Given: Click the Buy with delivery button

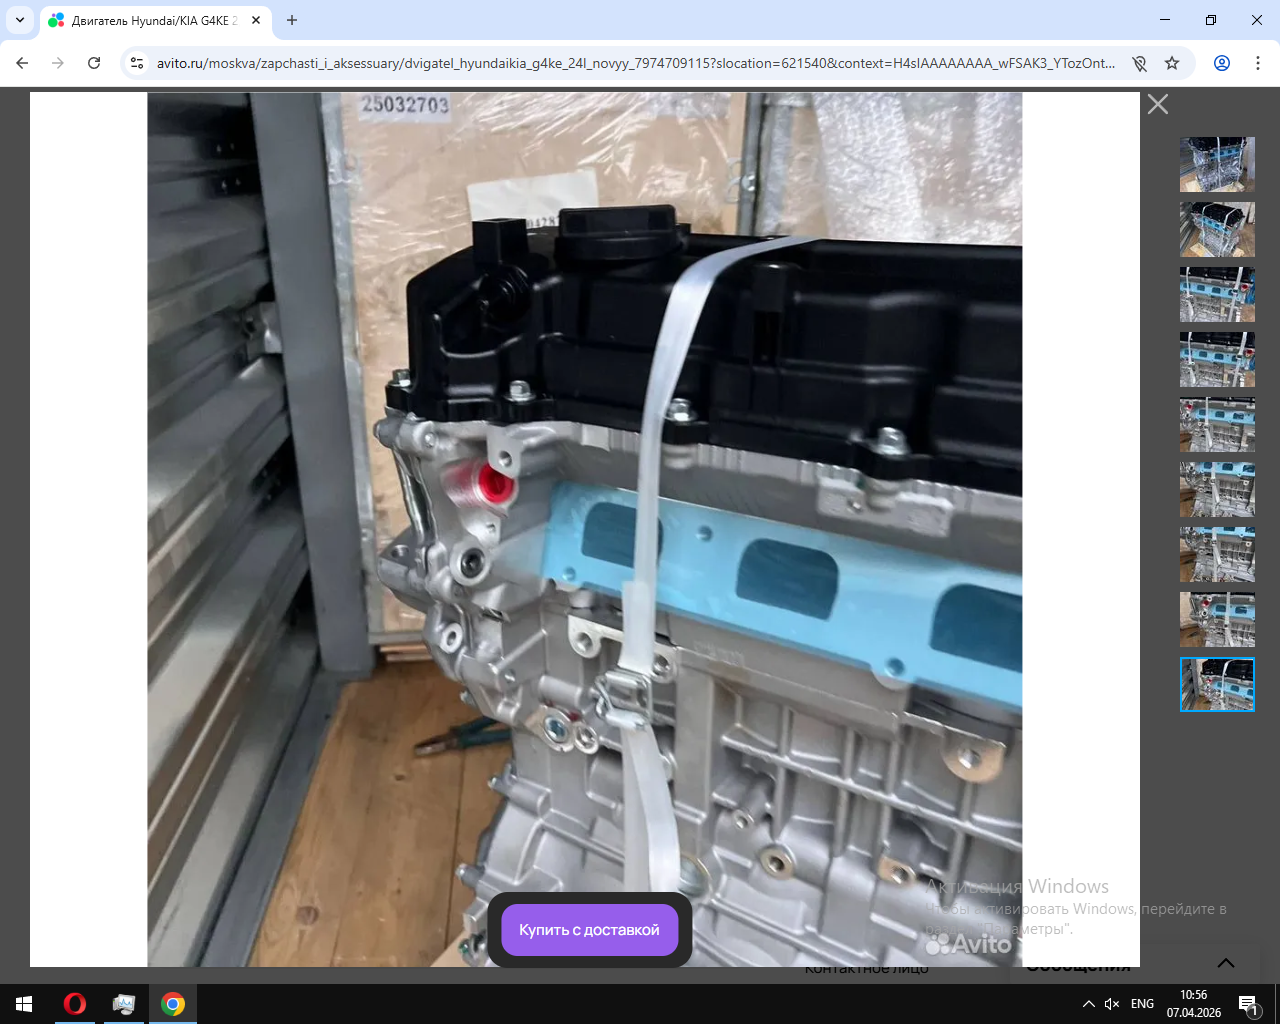Looking at the screenshot, I should coord(589,930).
